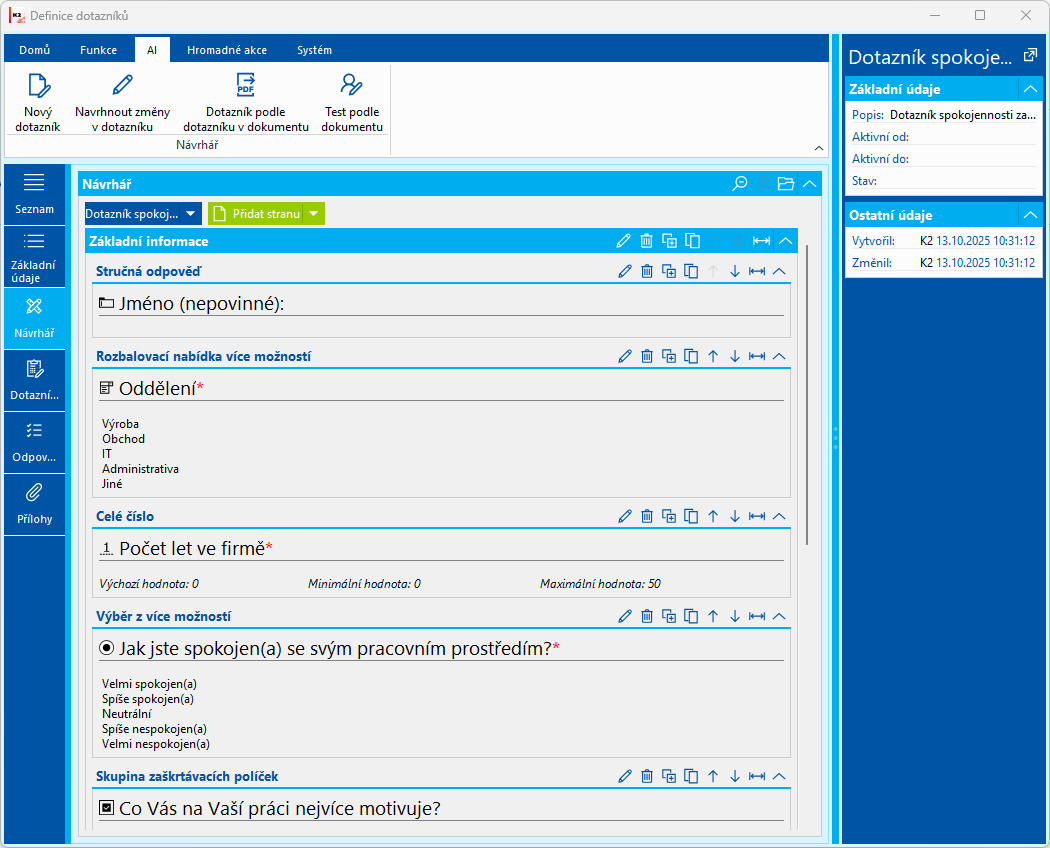Click the Neutrální option
Viewport: 1050px width, 848px height.
click(127, 714)
